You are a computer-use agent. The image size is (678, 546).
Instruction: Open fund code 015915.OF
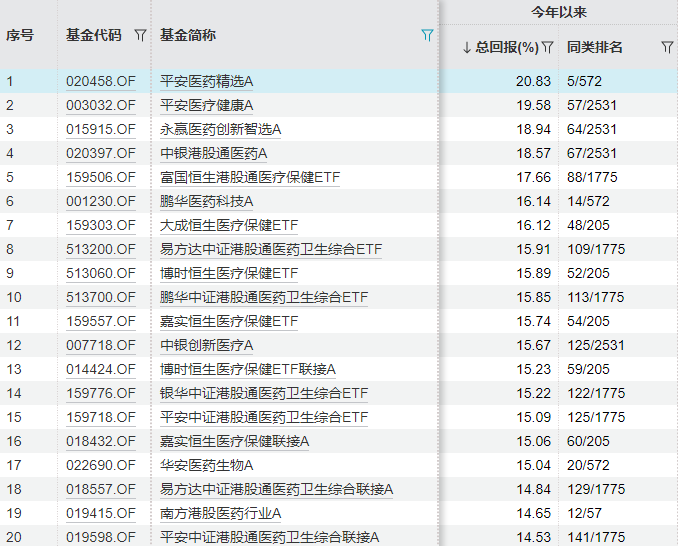click(x=101, y=129)
